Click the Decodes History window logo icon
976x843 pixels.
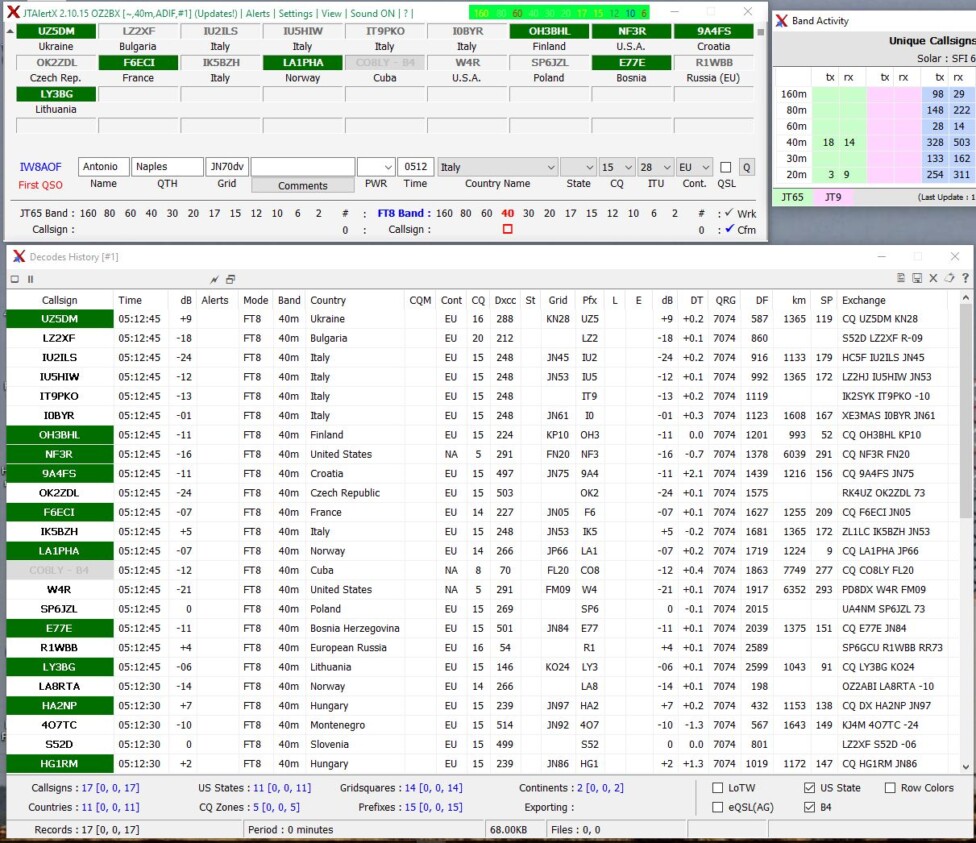(19, 257)
